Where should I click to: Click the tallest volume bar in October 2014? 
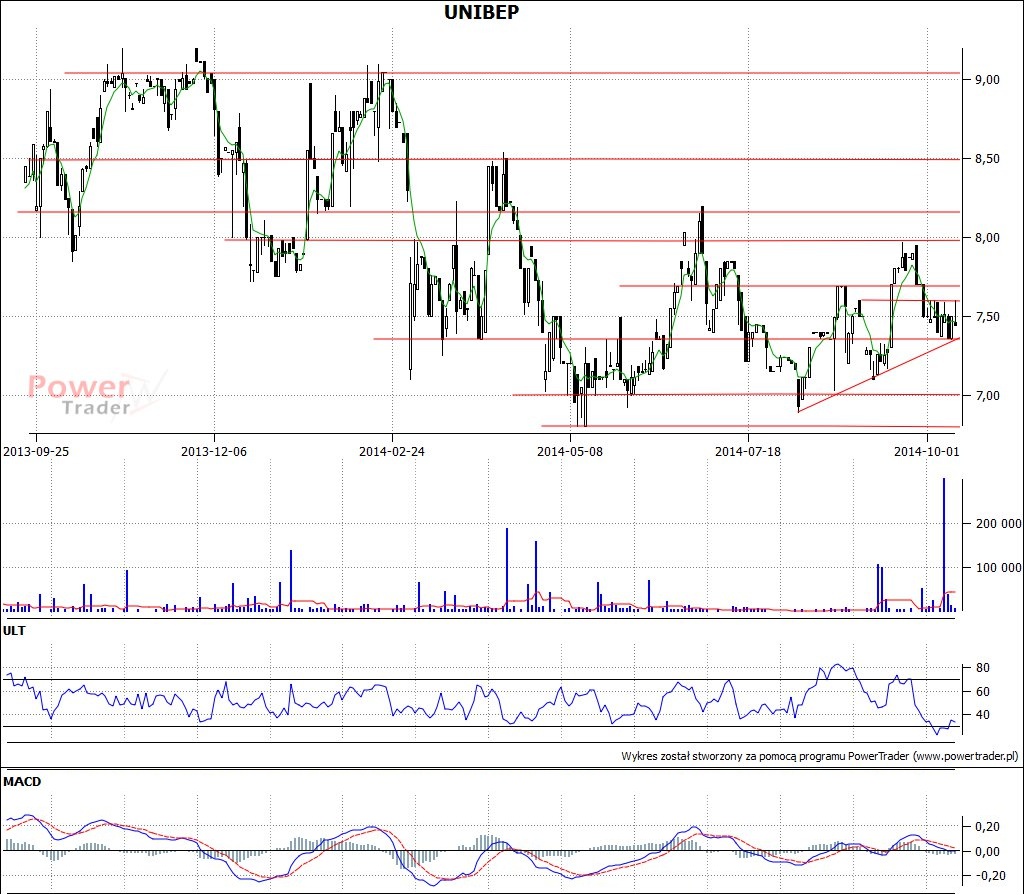[944, 545]
